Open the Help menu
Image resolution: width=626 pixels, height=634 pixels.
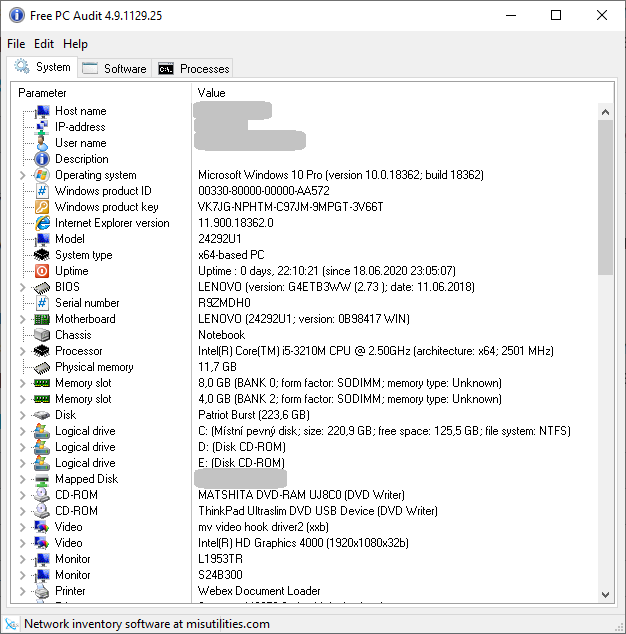pos(75,44)
